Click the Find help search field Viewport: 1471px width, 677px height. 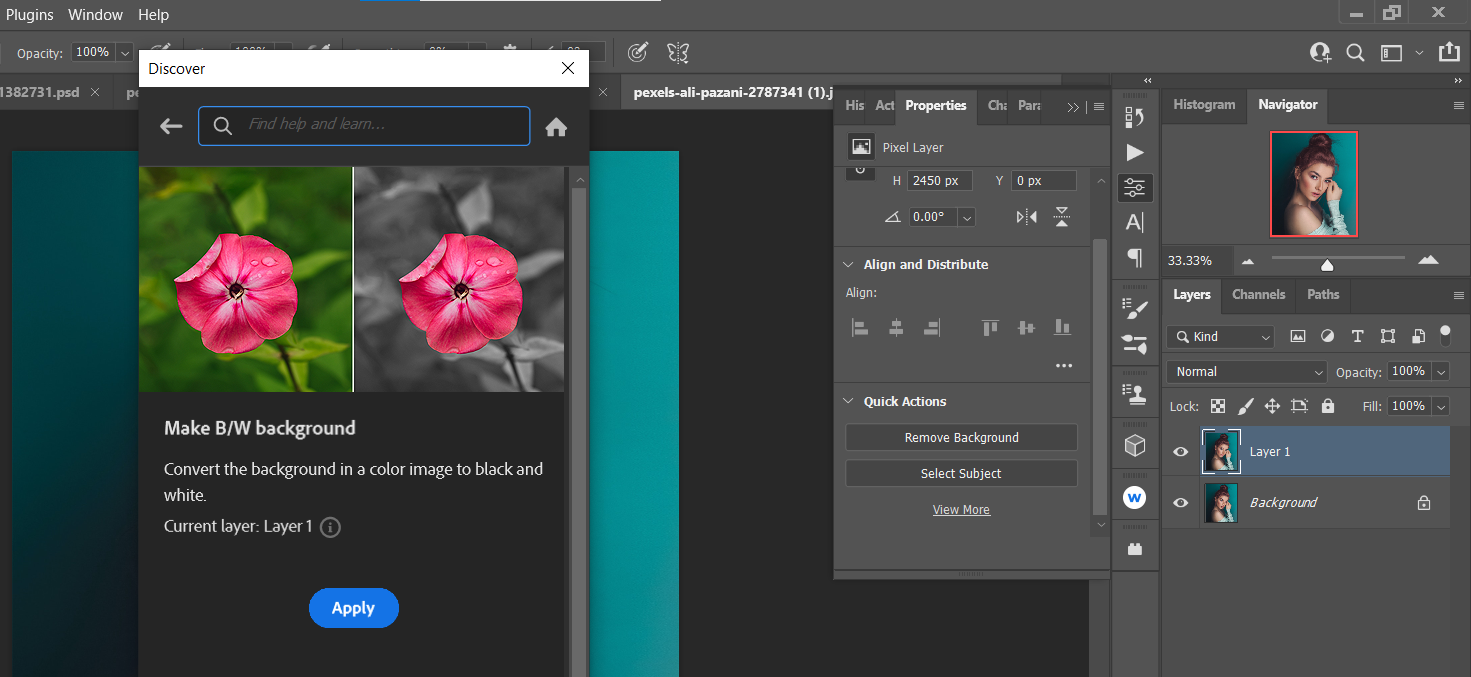(364, 125)
